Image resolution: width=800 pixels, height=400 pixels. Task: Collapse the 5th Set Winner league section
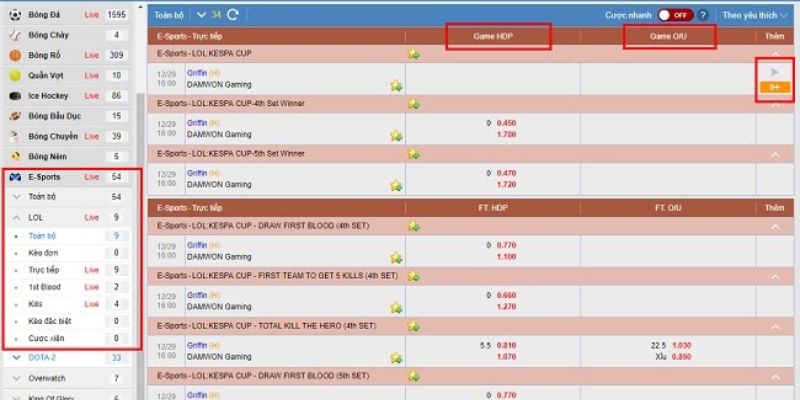(775, 154)
